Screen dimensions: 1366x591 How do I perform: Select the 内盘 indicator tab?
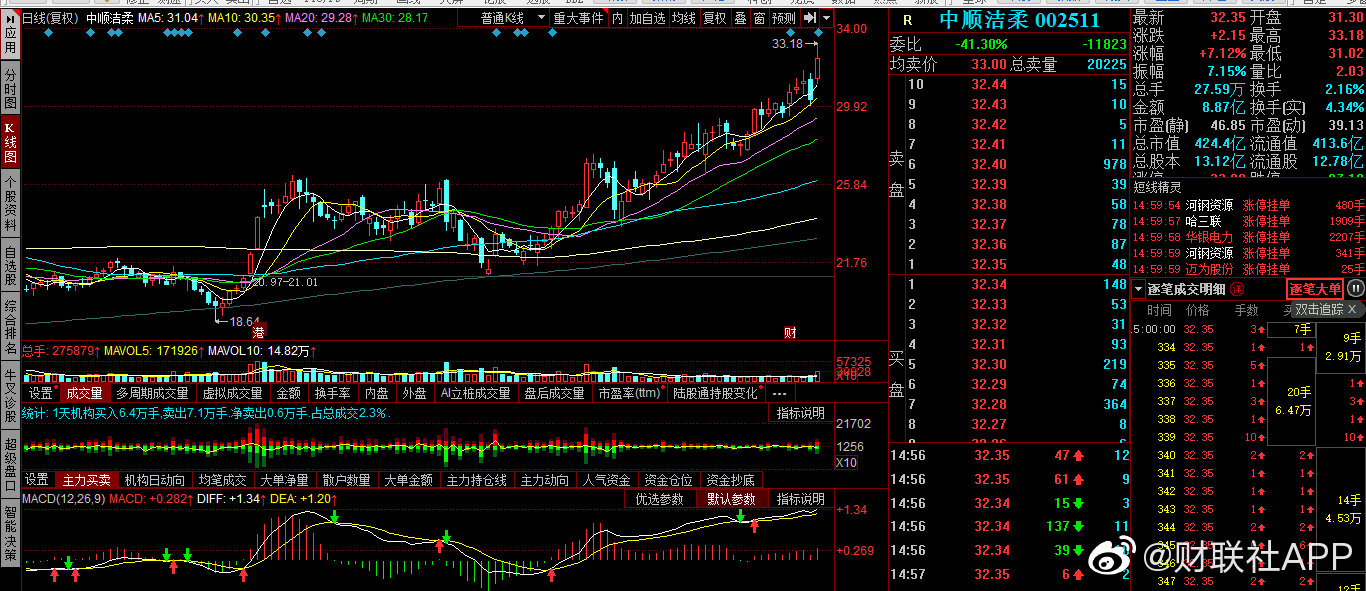click(377, 394)
